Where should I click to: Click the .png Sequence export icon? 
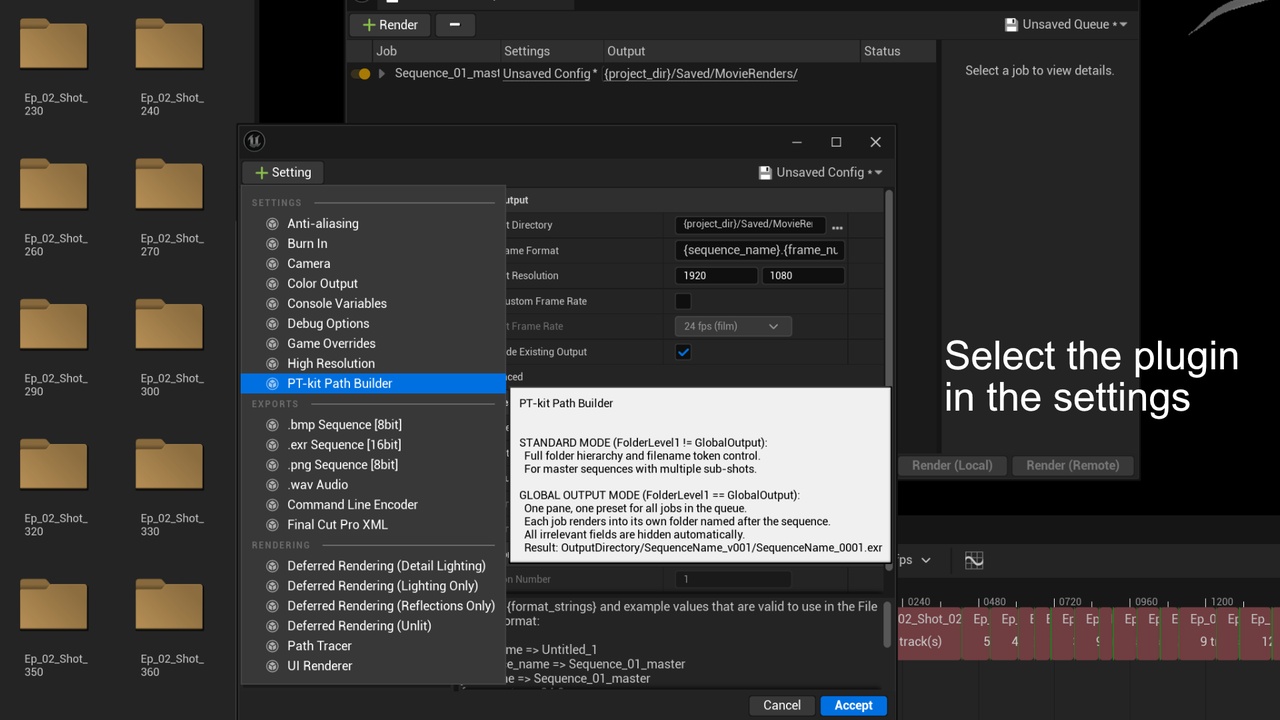click(272, 465)
